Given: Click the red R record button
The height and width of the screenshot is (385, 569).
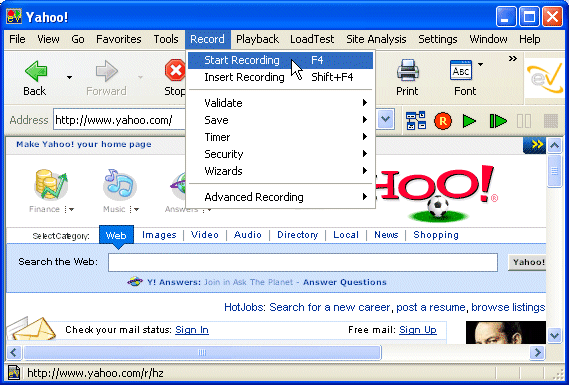Looking at the screenshot, I should click(443, 121).
